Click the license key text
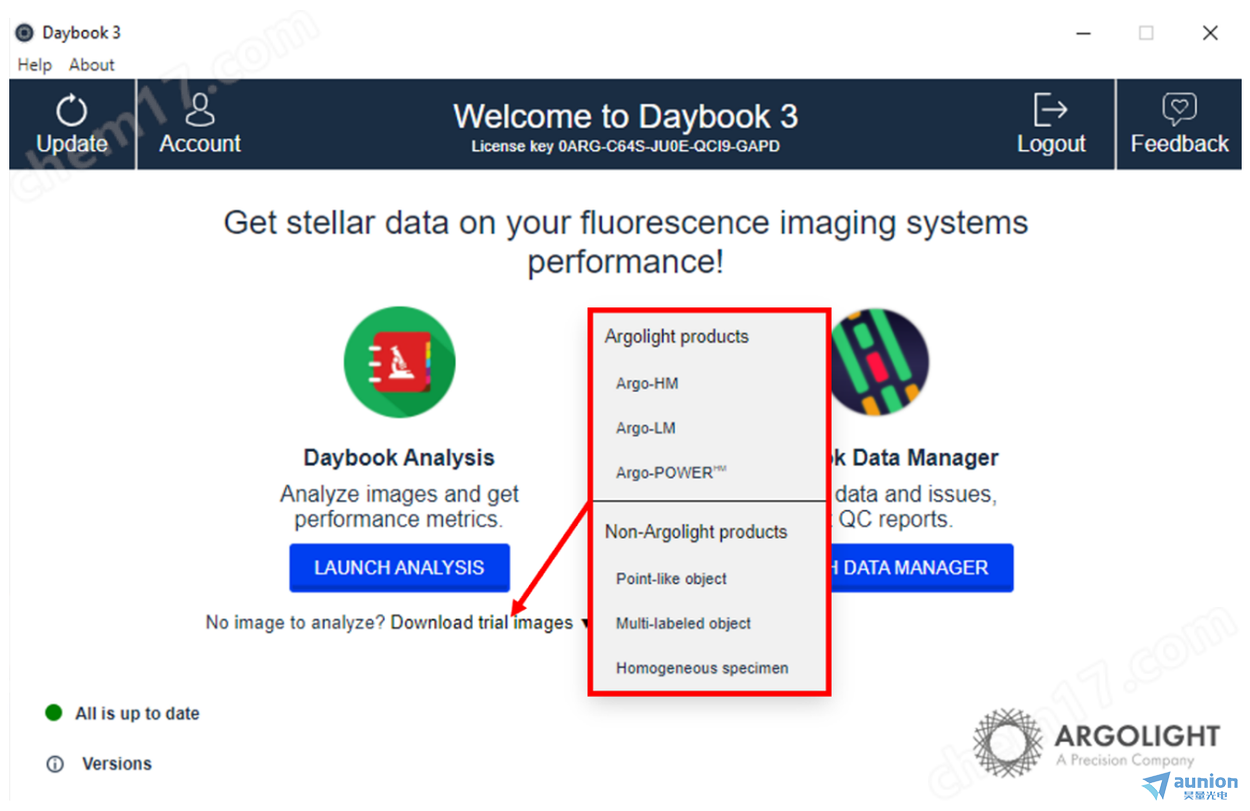Viewport: 1250px width, 811px height. pyautogui.click(x=626, y=147)
